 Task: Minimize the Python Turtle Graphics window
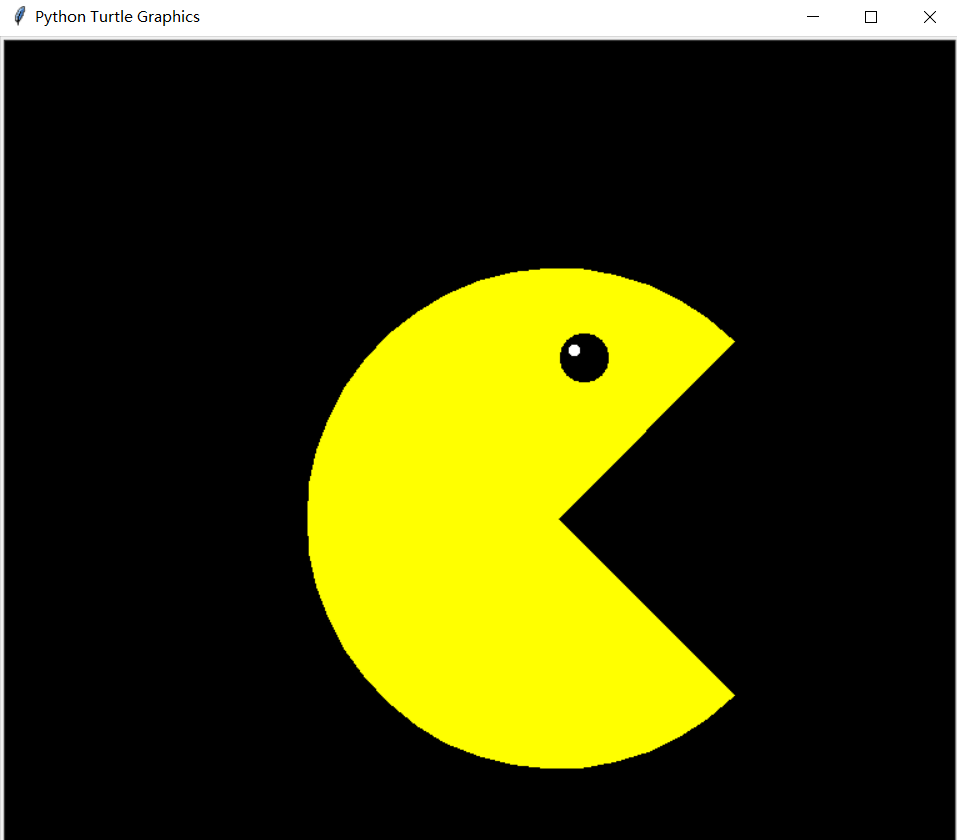click(813, 17)
